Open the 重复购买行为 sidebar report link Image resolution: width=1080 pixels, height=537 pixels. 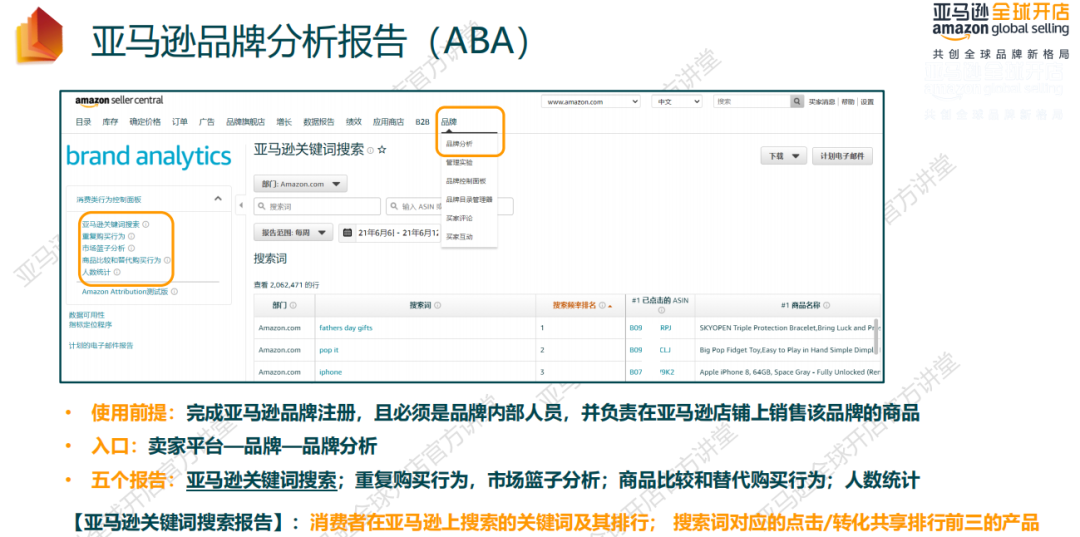pyautogui.click(x=103, y=236)
